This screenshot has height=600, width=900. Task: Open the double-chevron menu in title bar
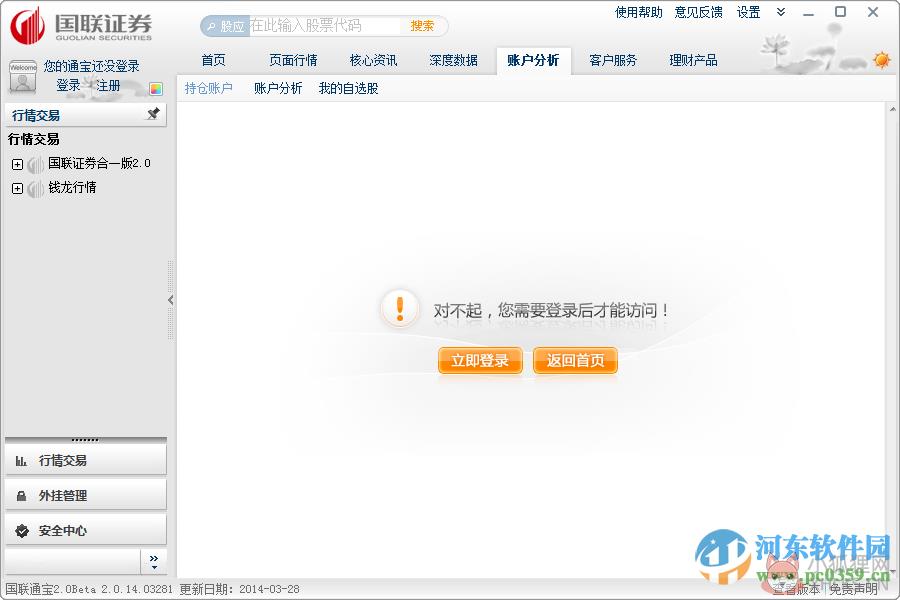click(781, 12)
